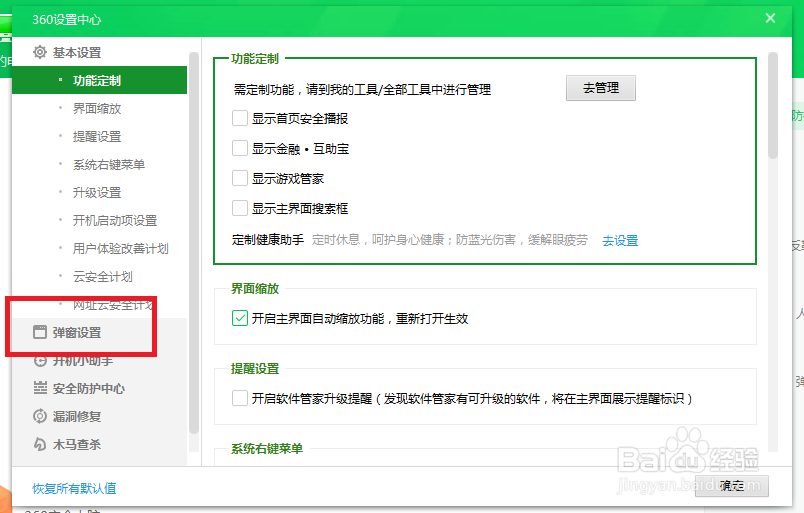
Task: Close the 360设置中心 dialog
Action: [770, 18]
